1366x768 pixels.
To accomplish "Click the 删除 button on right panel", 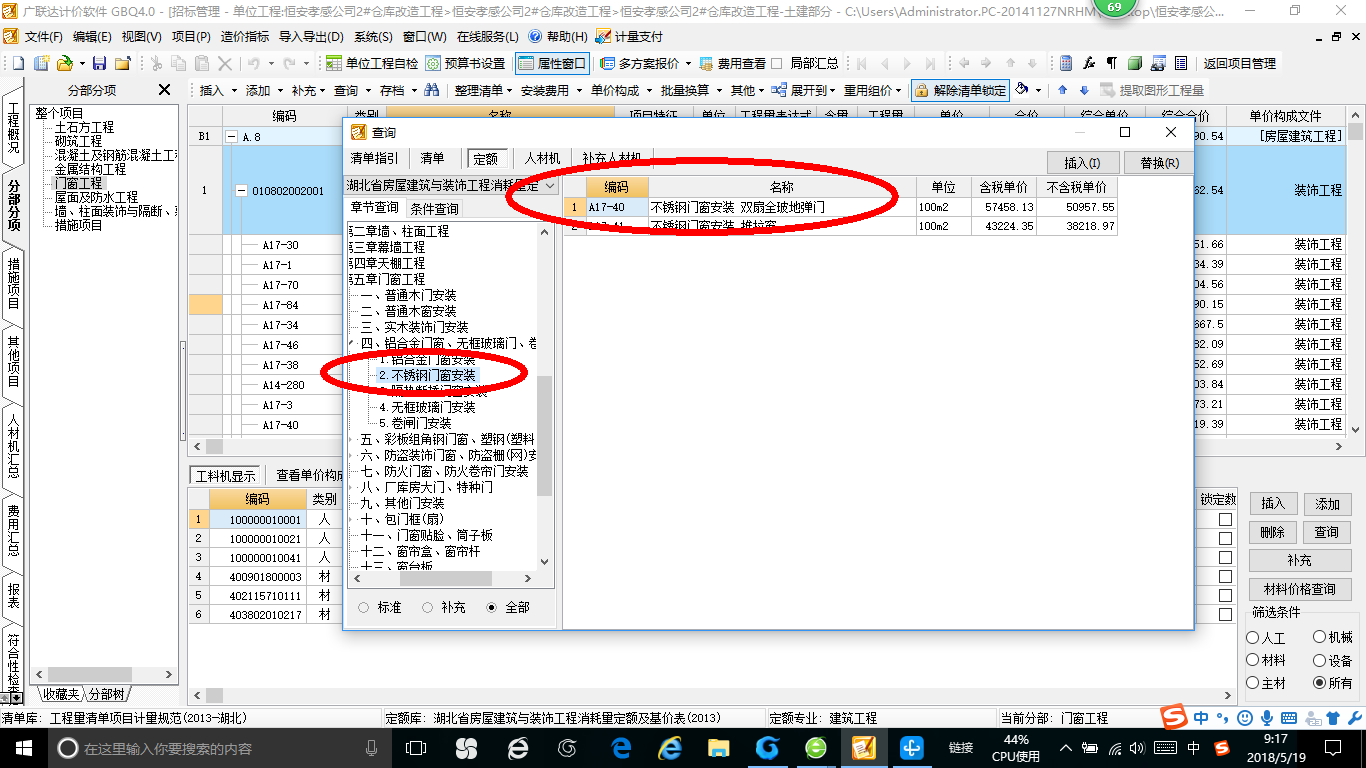I will 1272,532.
